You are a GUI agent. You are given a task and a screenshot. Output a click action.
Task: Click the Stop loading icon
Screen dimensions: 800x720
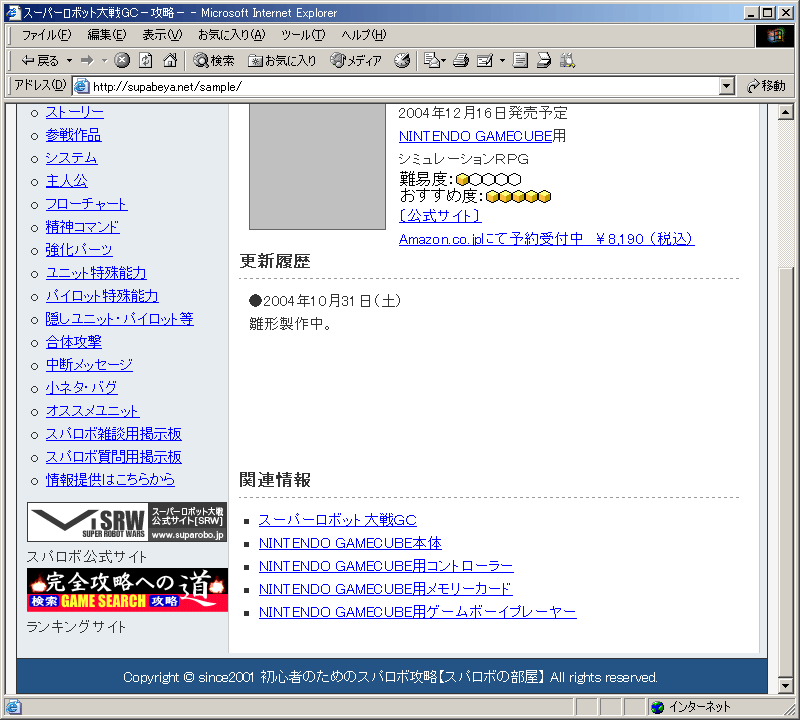point(122,61)
